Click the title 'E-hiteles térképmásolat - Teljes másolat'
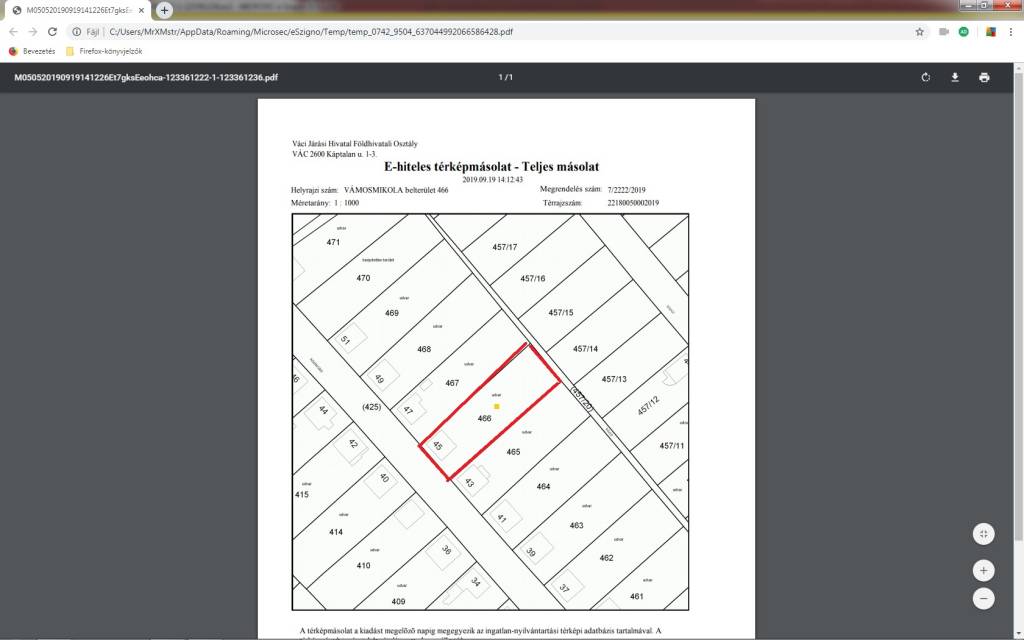Viewport: 1024px width, 640px height. click(x=491, y=167)
